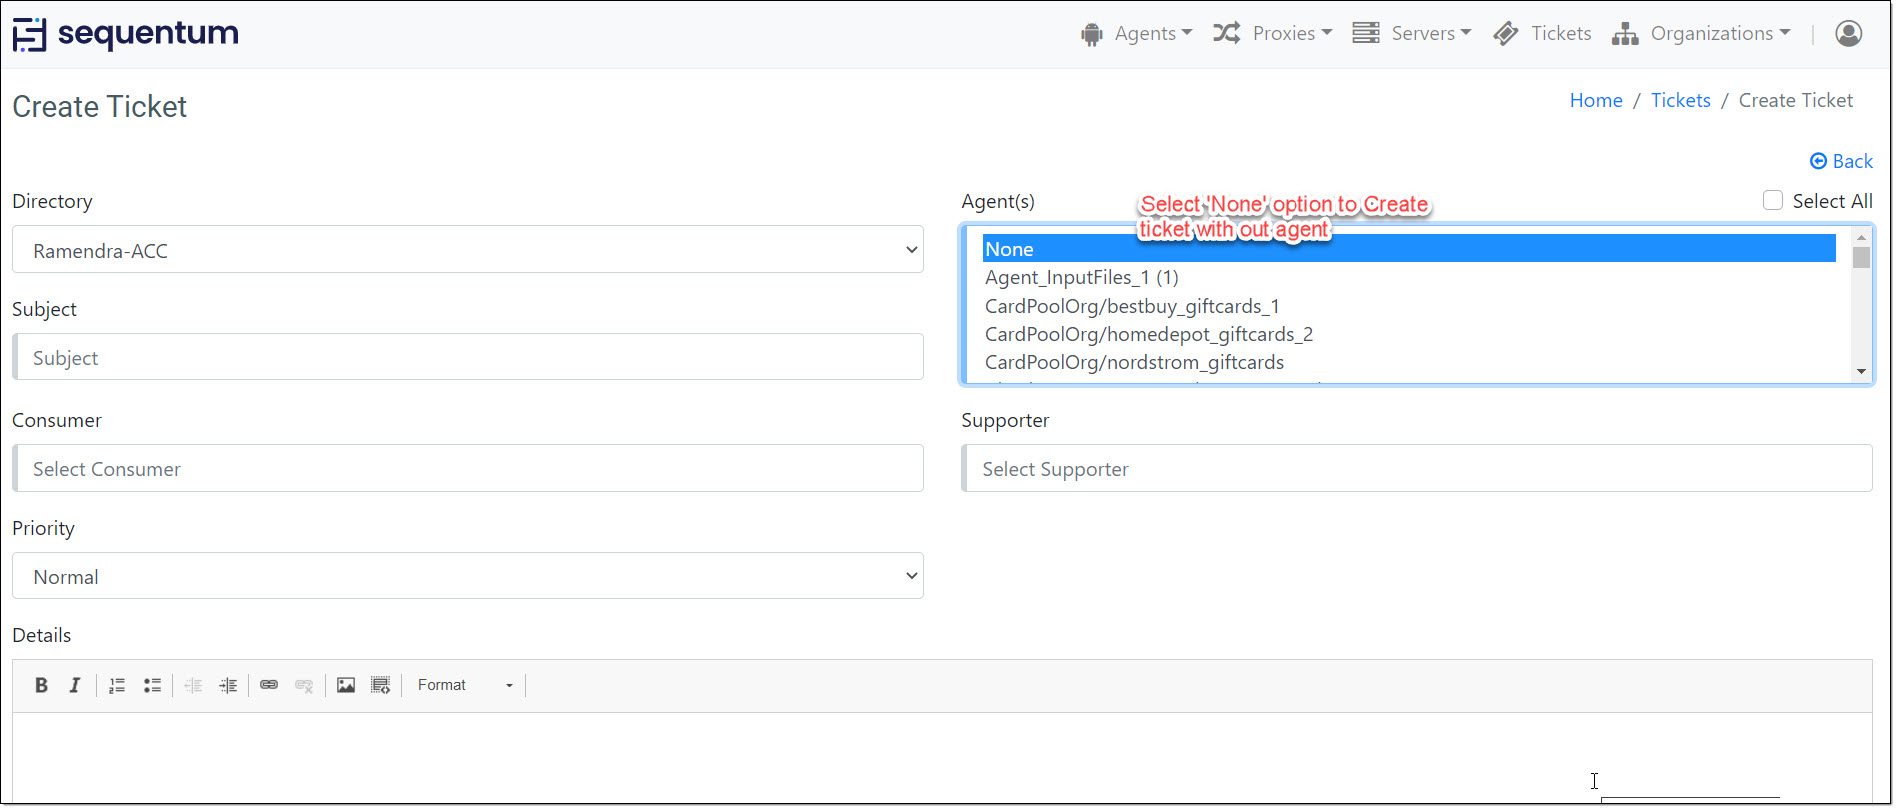Open the Format paragraph dropdown
Viewport: 1896px width, 809px height.
click(x=465, y=685)
